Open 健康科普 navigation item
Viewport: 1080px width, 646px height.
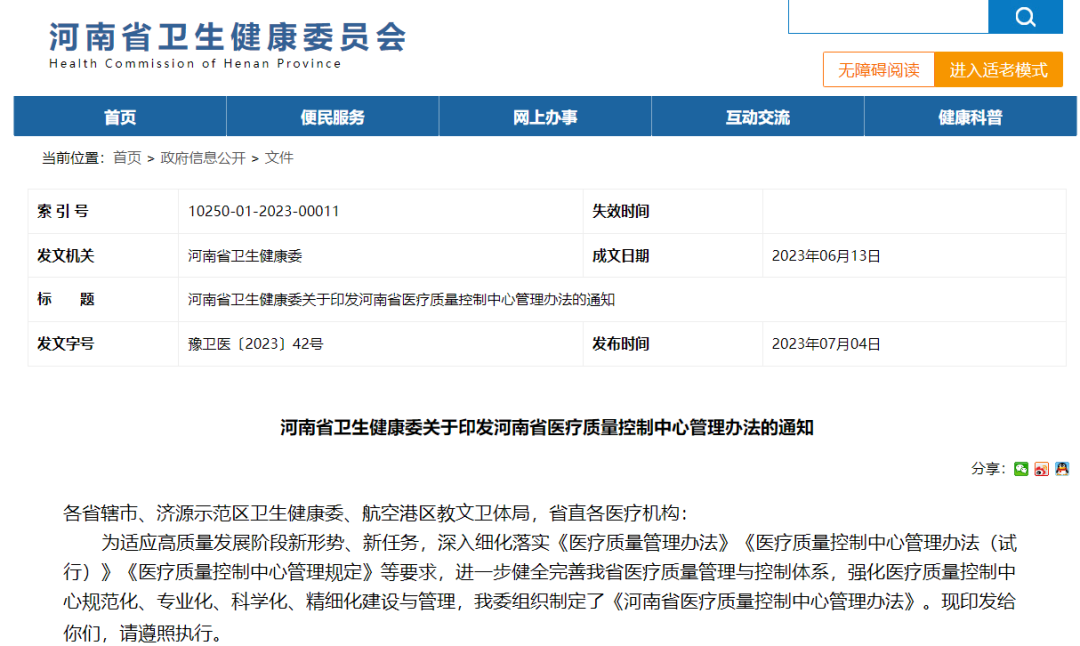(970, 117)
